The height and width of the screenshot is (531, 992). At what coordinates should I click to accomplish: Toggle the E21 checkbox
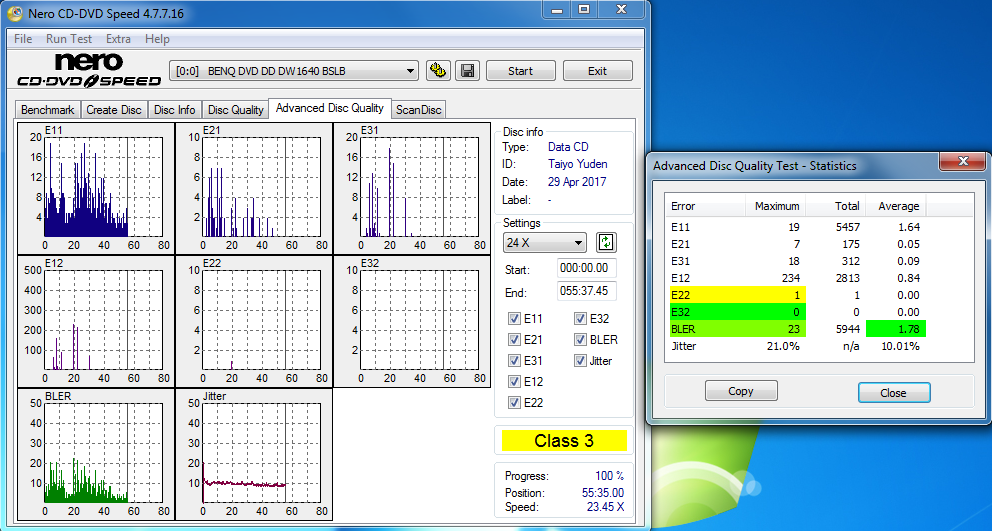click(x=514, y=340)
